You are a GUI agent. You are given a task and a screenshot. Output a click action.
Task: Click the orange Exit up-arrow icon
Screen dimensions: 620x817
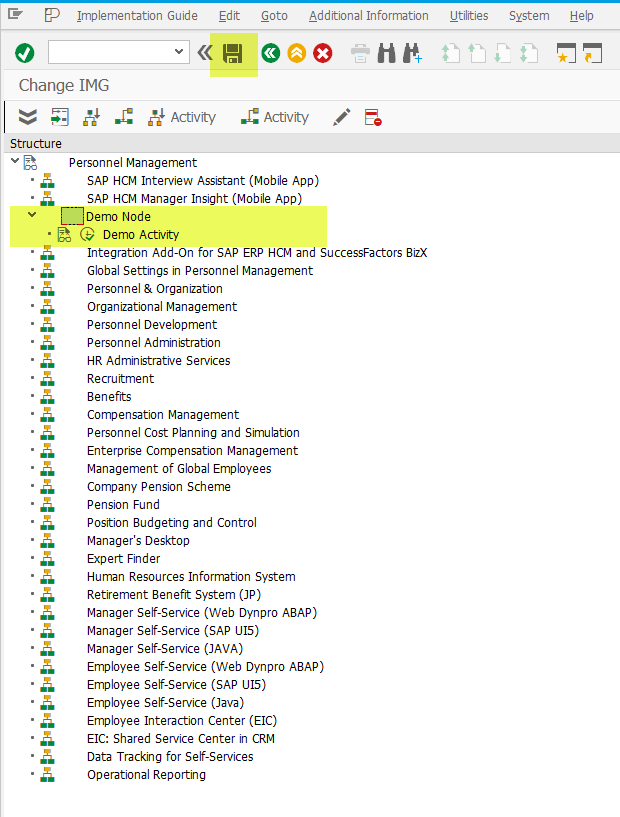(296, 53)
